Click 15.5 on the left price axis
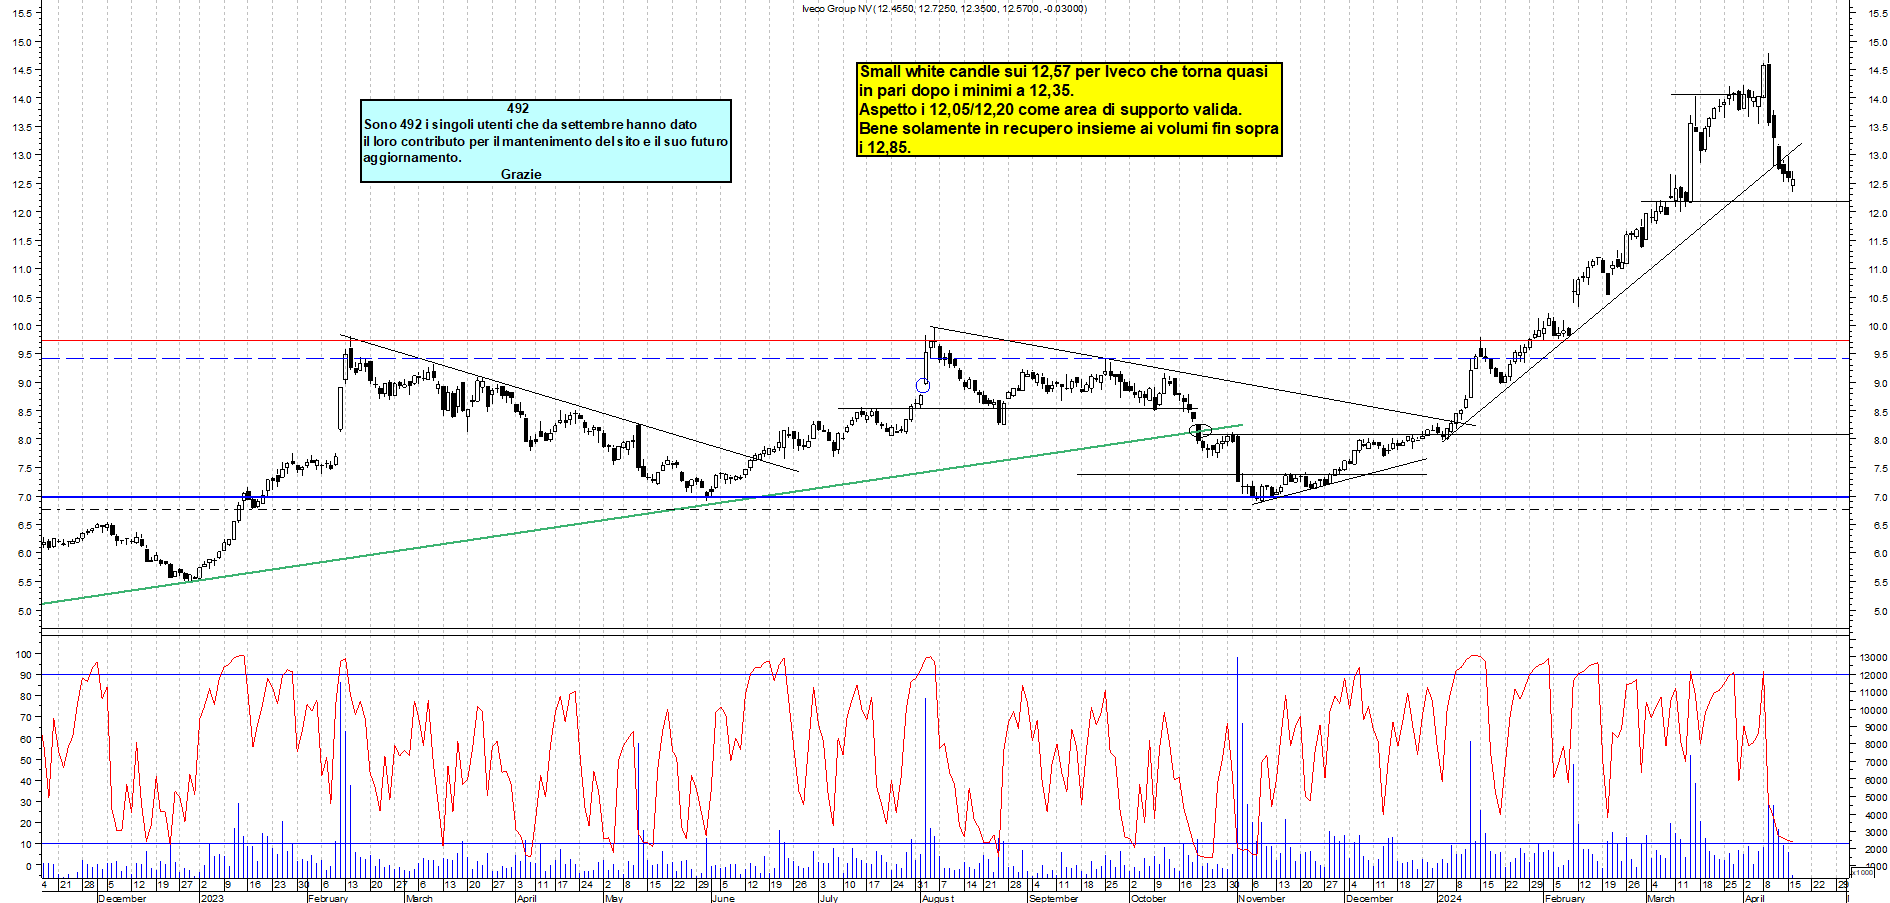 coord(23,13)
